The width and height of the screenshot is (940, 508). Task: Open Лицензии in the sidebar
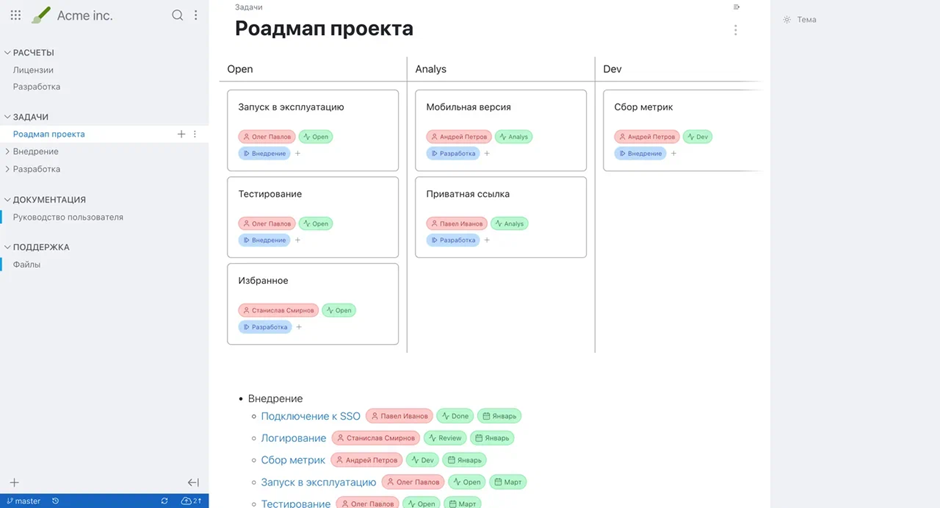click(x=33, y=70)
